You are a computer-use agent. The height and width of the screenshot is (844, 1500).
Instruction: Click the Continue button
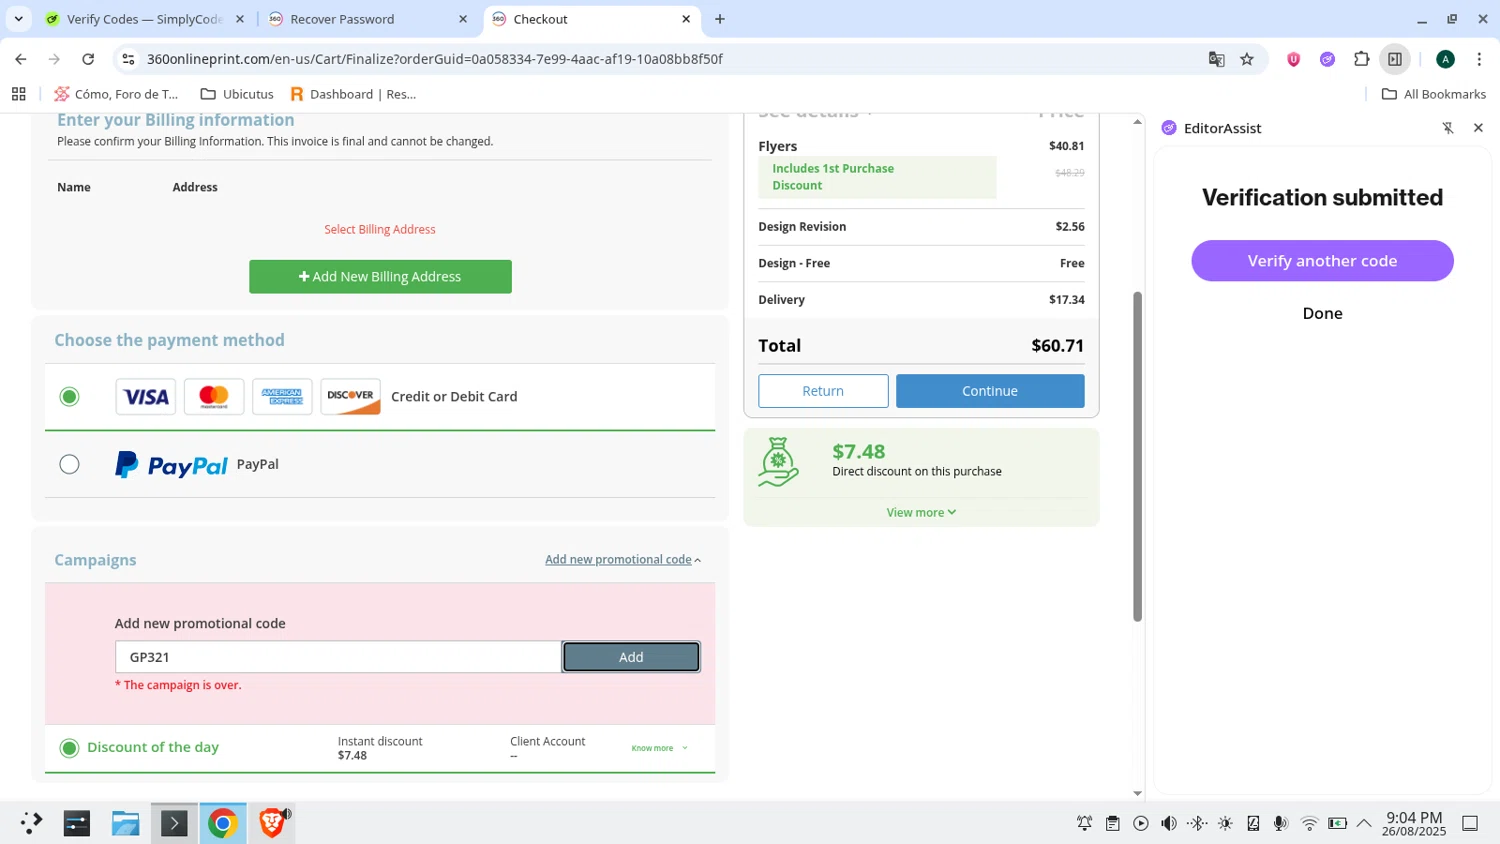(990, 391)
